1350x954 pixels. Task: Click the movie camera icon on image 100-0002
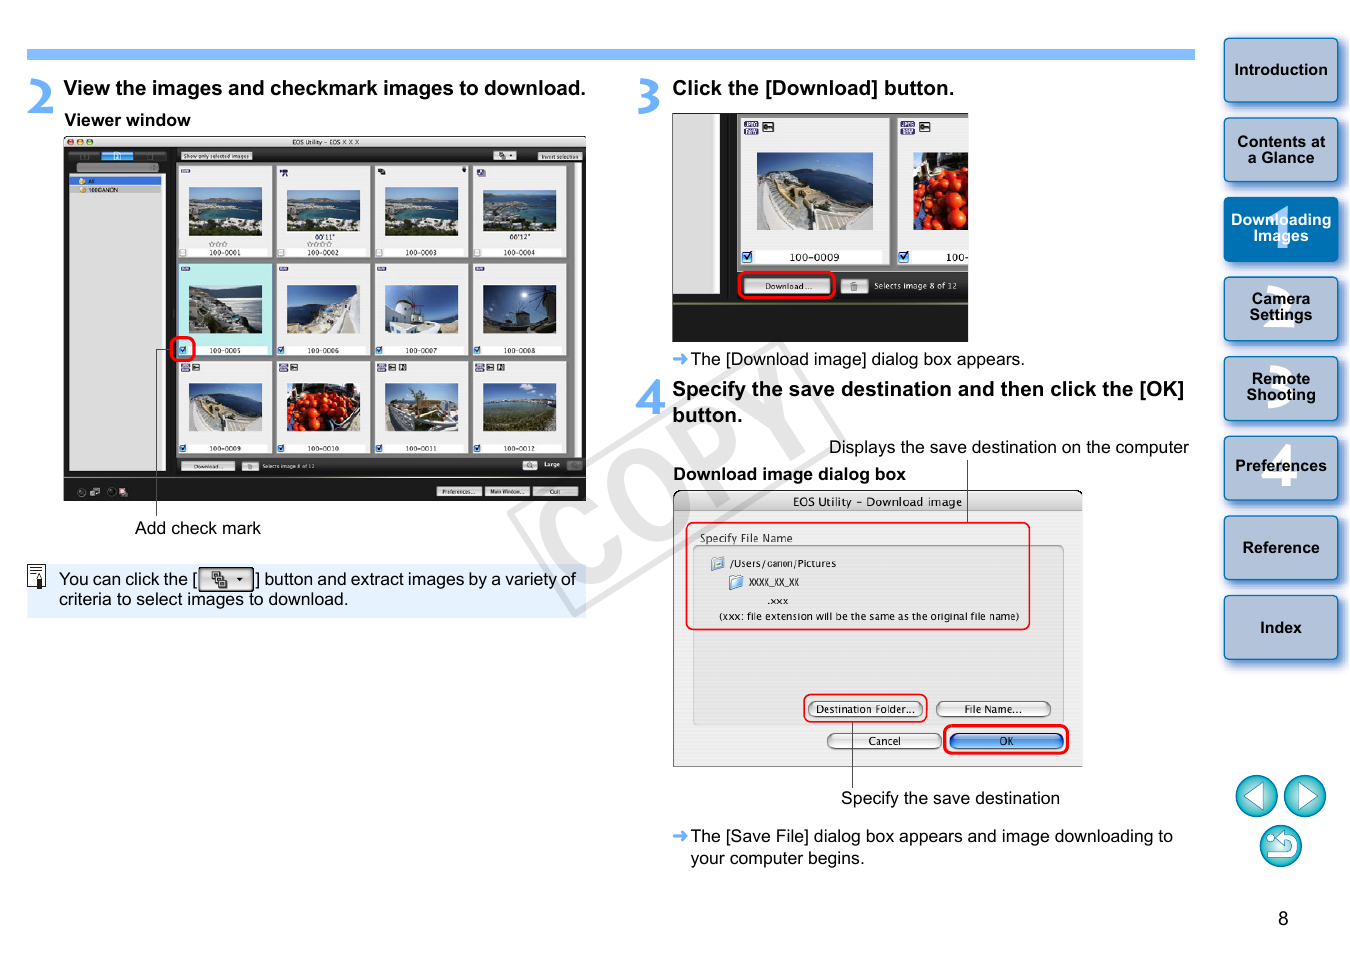pyautogui.click(x=284, y=173)
